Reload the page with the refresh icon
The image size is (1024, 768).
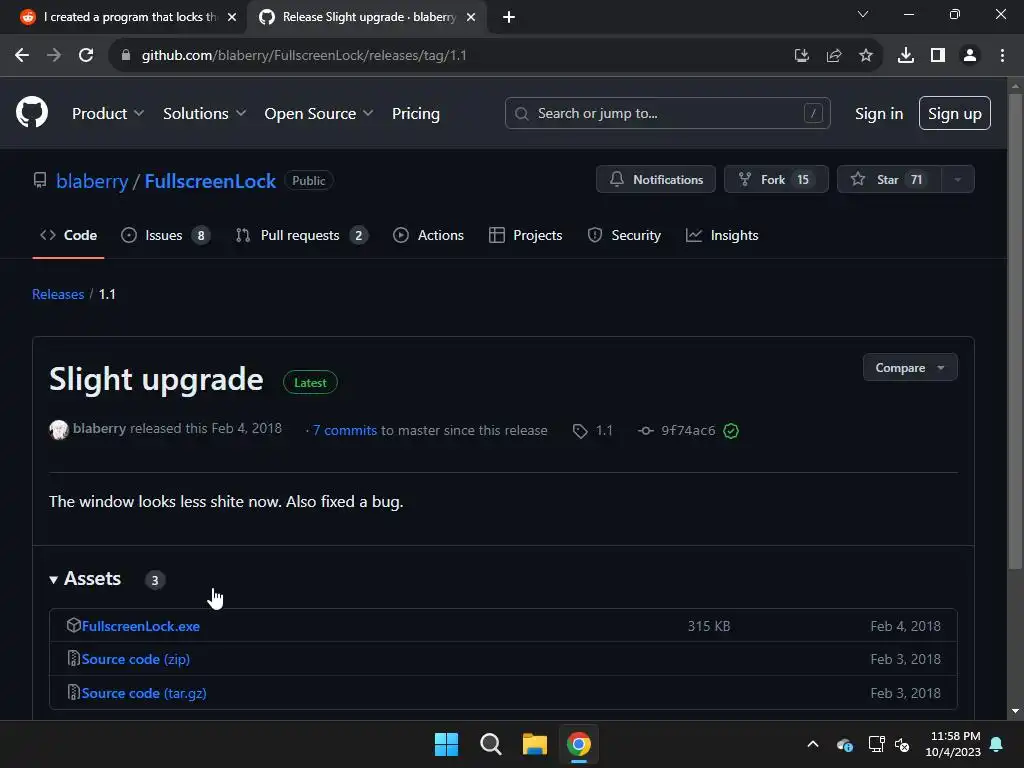86,56
